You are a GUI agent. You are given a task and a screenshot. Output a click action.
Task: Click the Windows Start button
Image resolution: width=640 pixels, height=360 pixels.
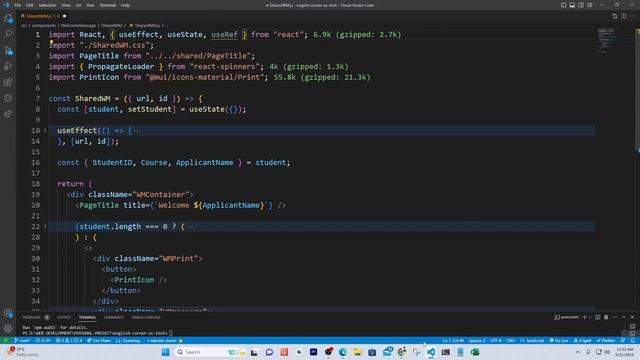[165, 352]
